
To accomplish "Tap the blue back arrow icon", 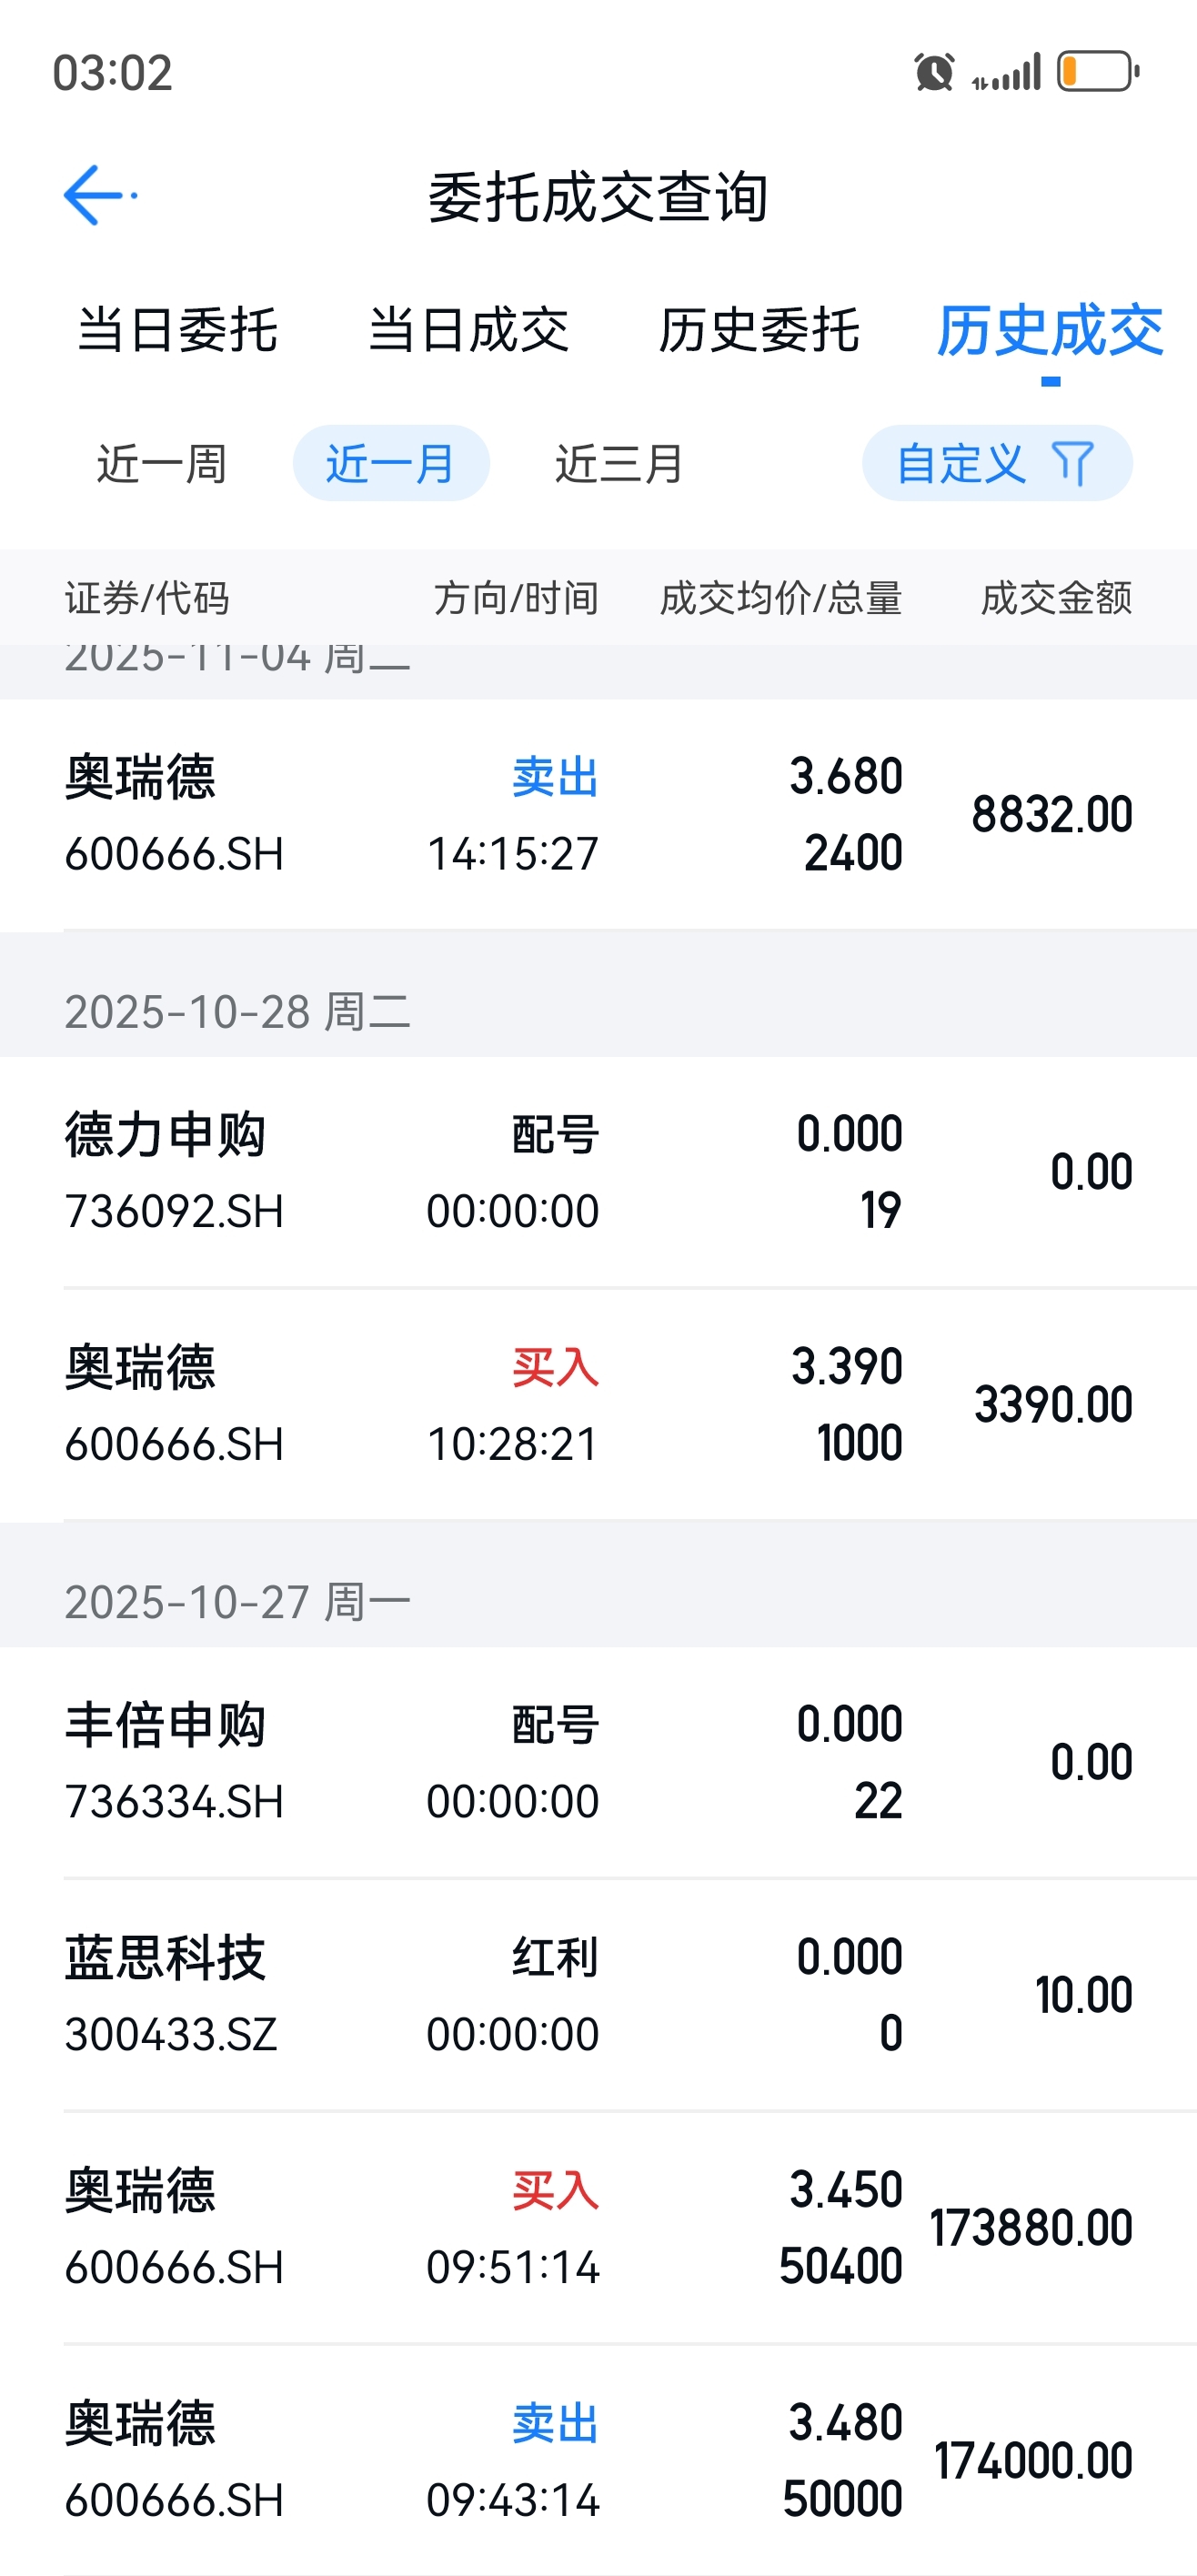I will click(96, 195).
